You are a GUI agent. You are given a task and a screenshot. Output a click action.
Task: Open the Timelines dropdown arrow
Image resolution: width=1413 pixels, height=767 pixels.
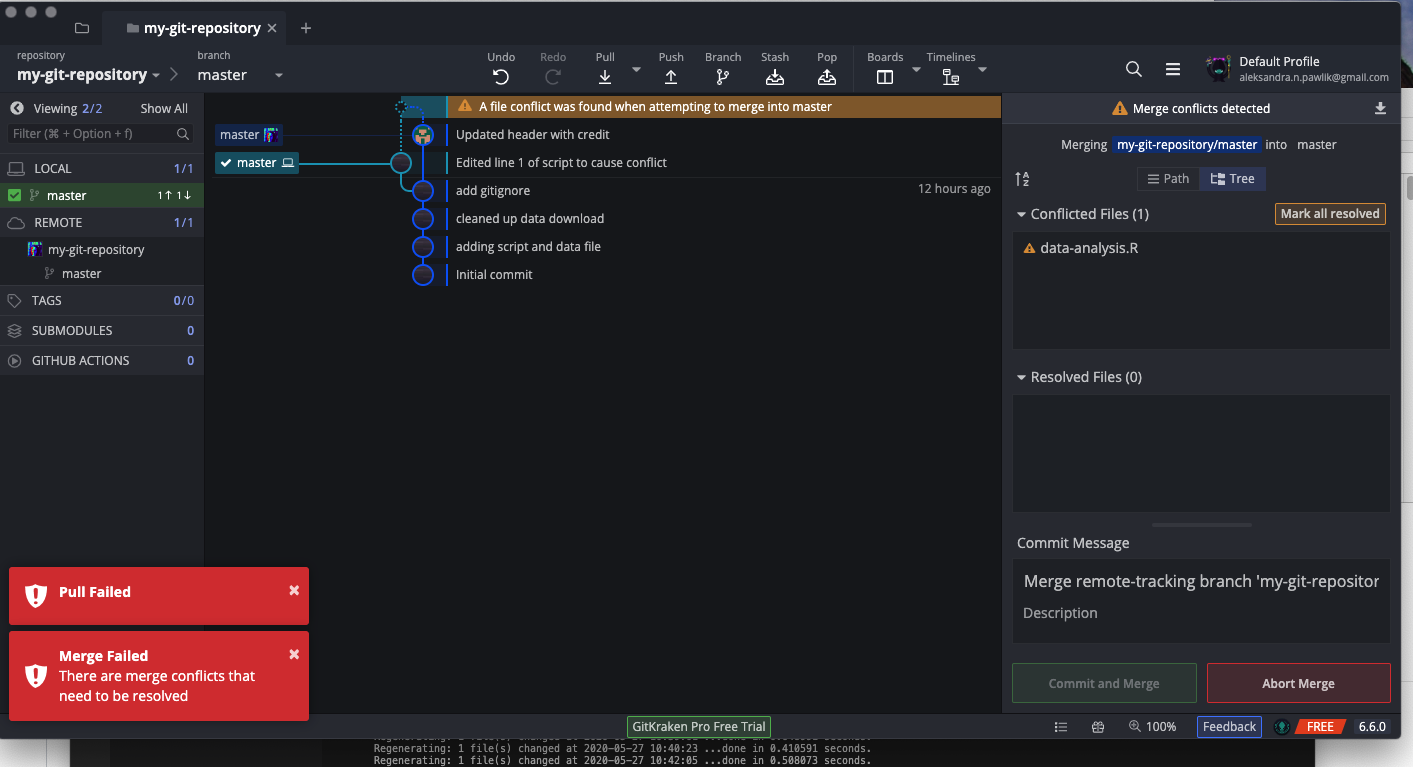pos(983,69)
